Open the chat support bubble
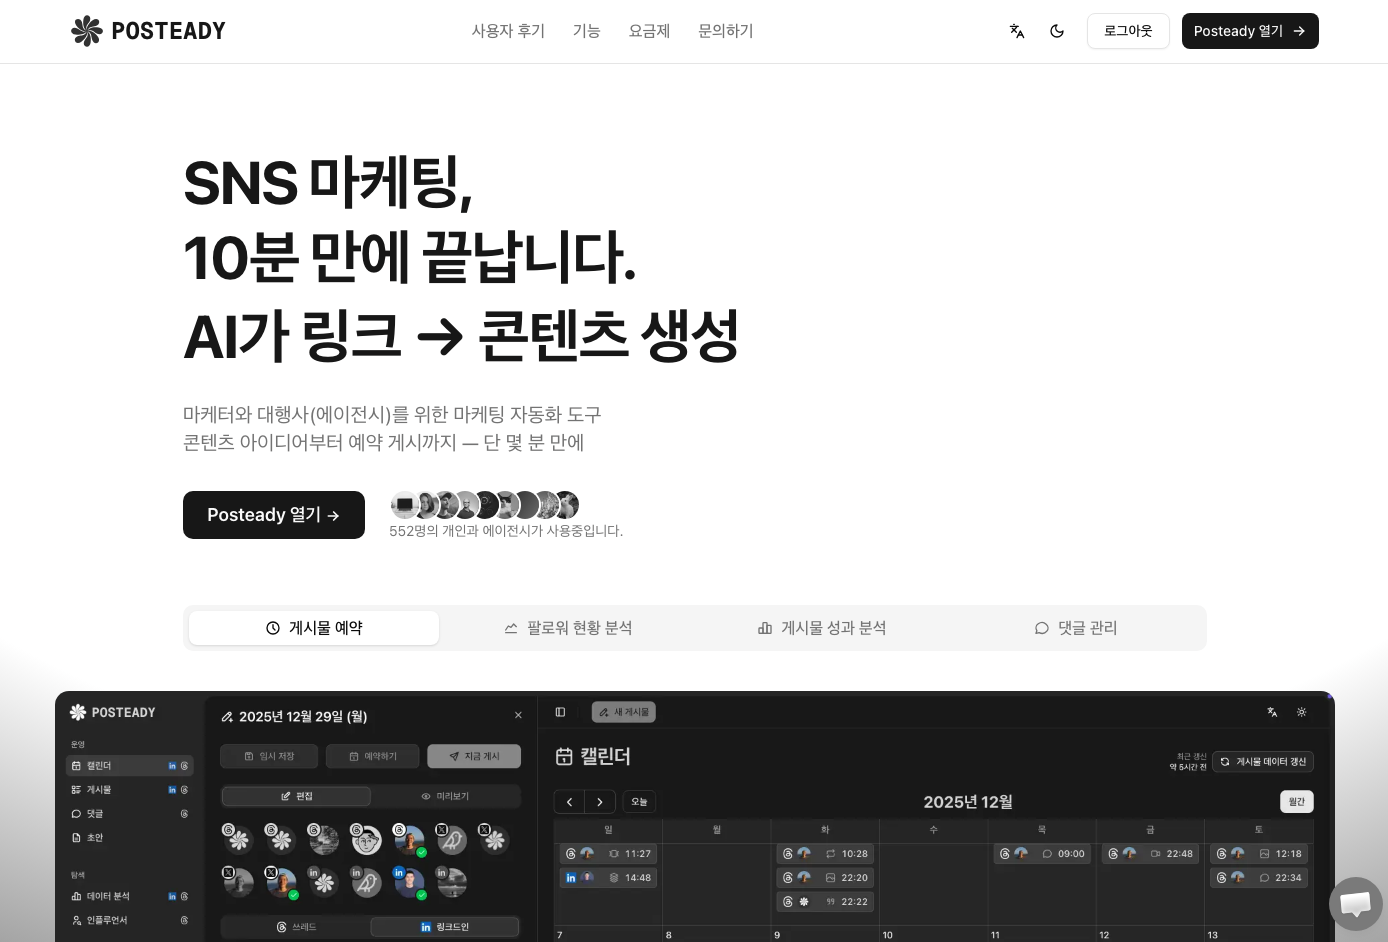The image size is (1388, 942). (x=1355, y=903)
